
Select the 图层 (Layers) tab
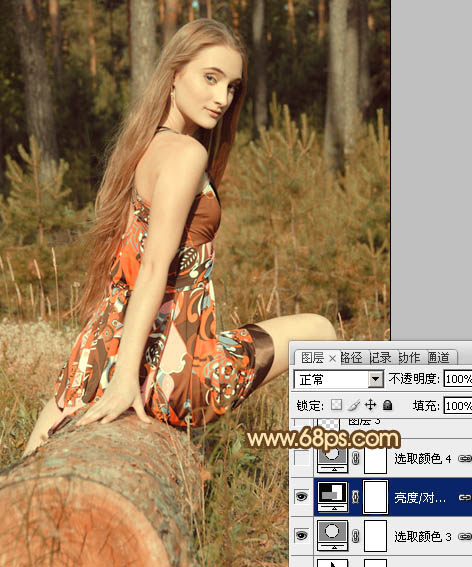pyautogui.click(x=312, y=358)
